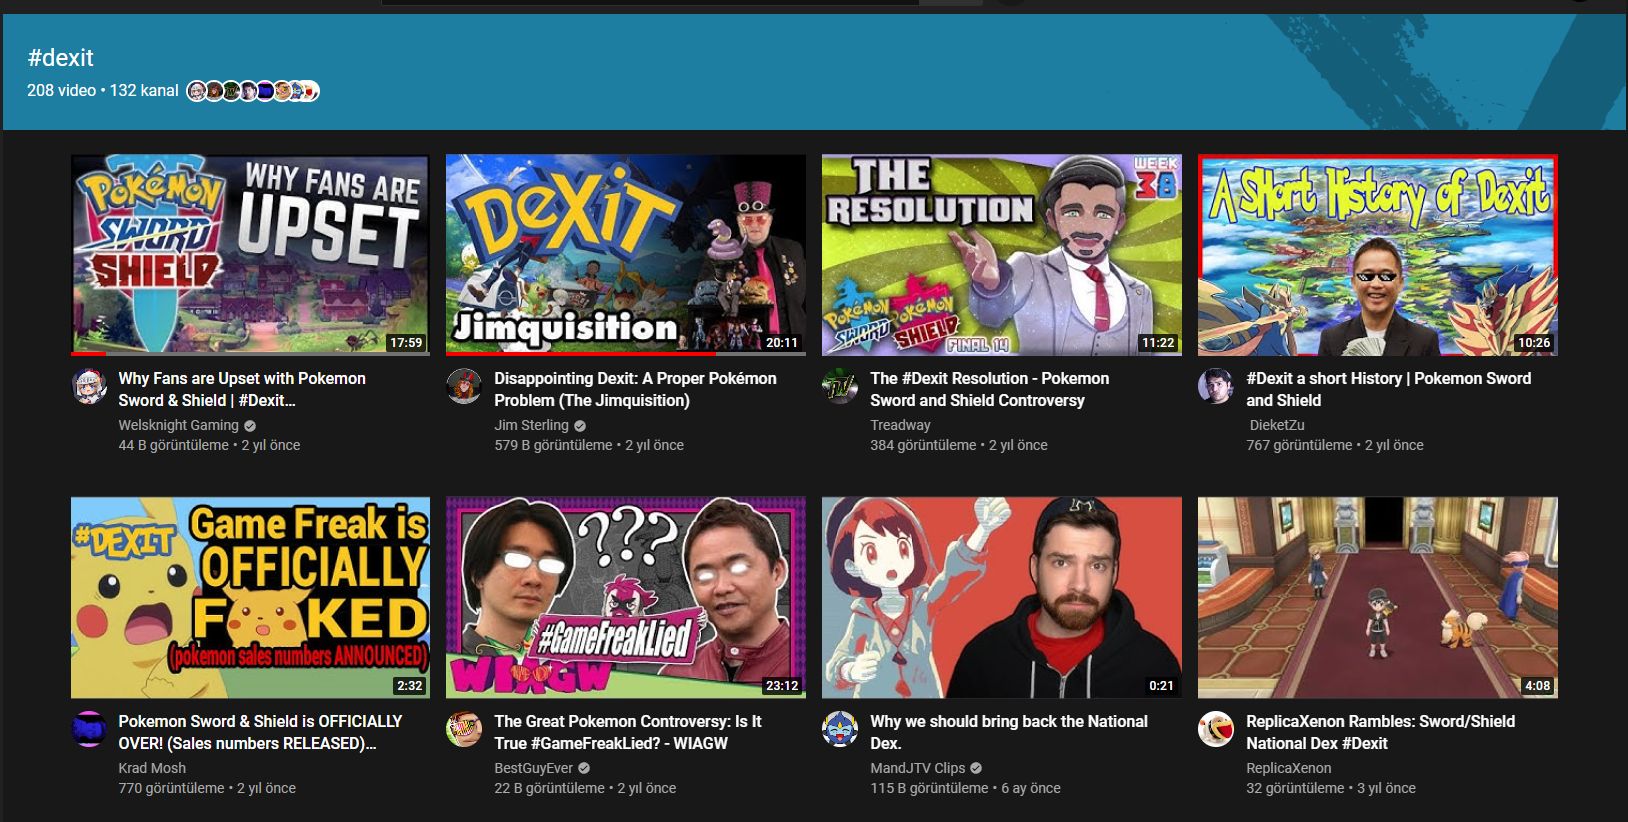Open Jim Sterling channel avatar
This screenshot has width=1628, height=822.
(464, 386)
